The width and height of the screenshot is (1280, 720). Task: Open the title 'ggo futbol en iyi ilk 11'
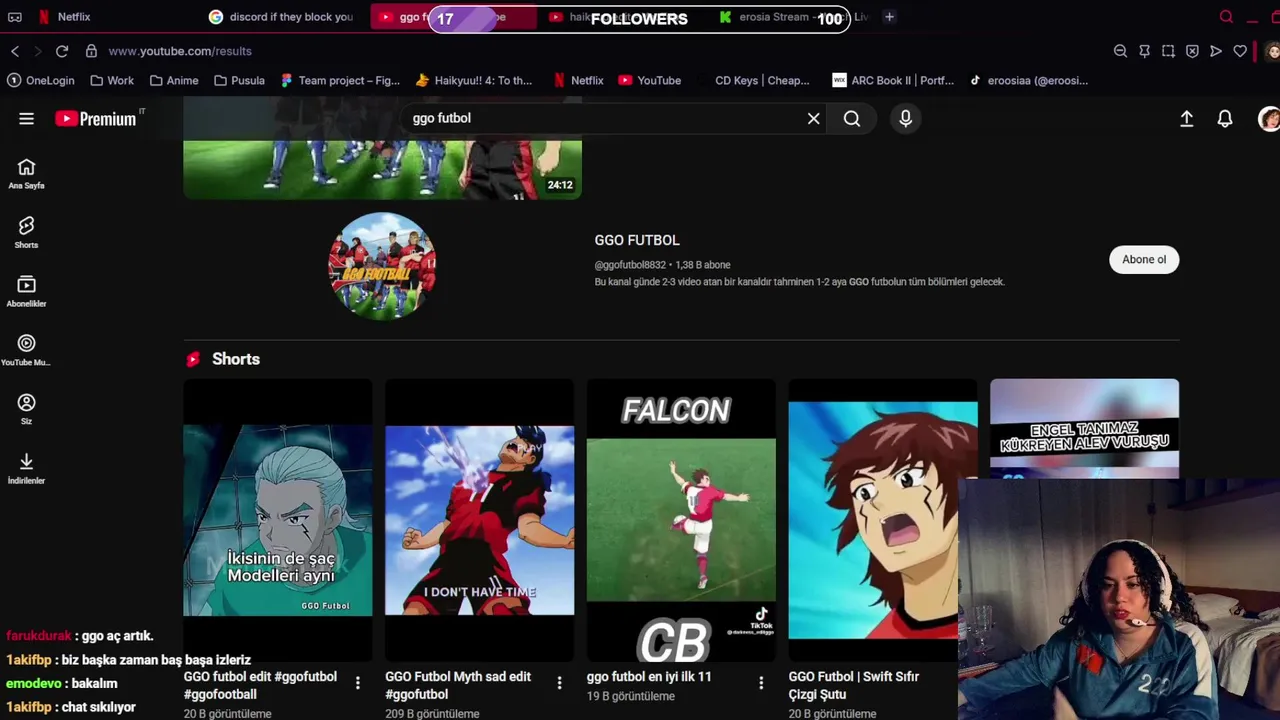coord(649,677)
